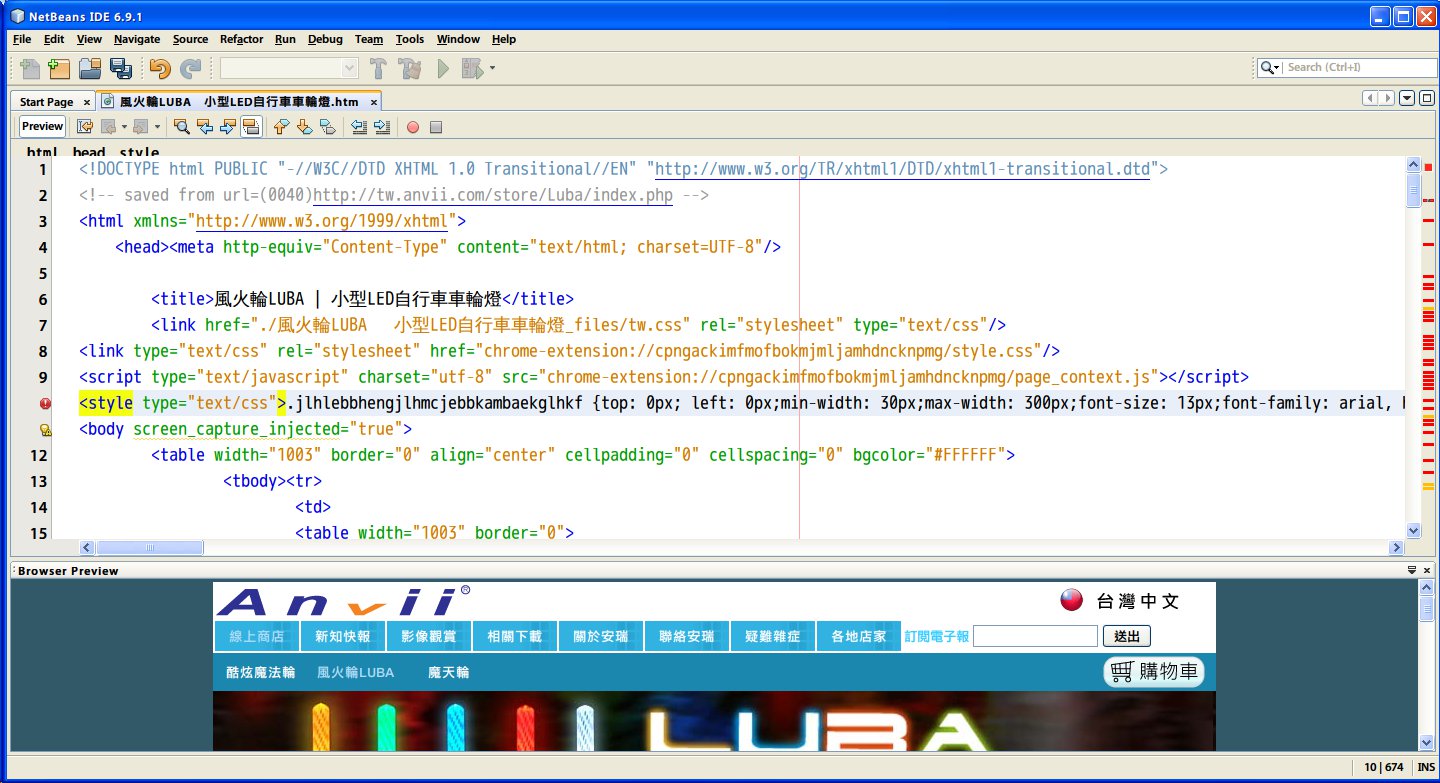Screen dimensions: 1440x783
Task: Maximize the editor window area
Action: click(1426, 98)
